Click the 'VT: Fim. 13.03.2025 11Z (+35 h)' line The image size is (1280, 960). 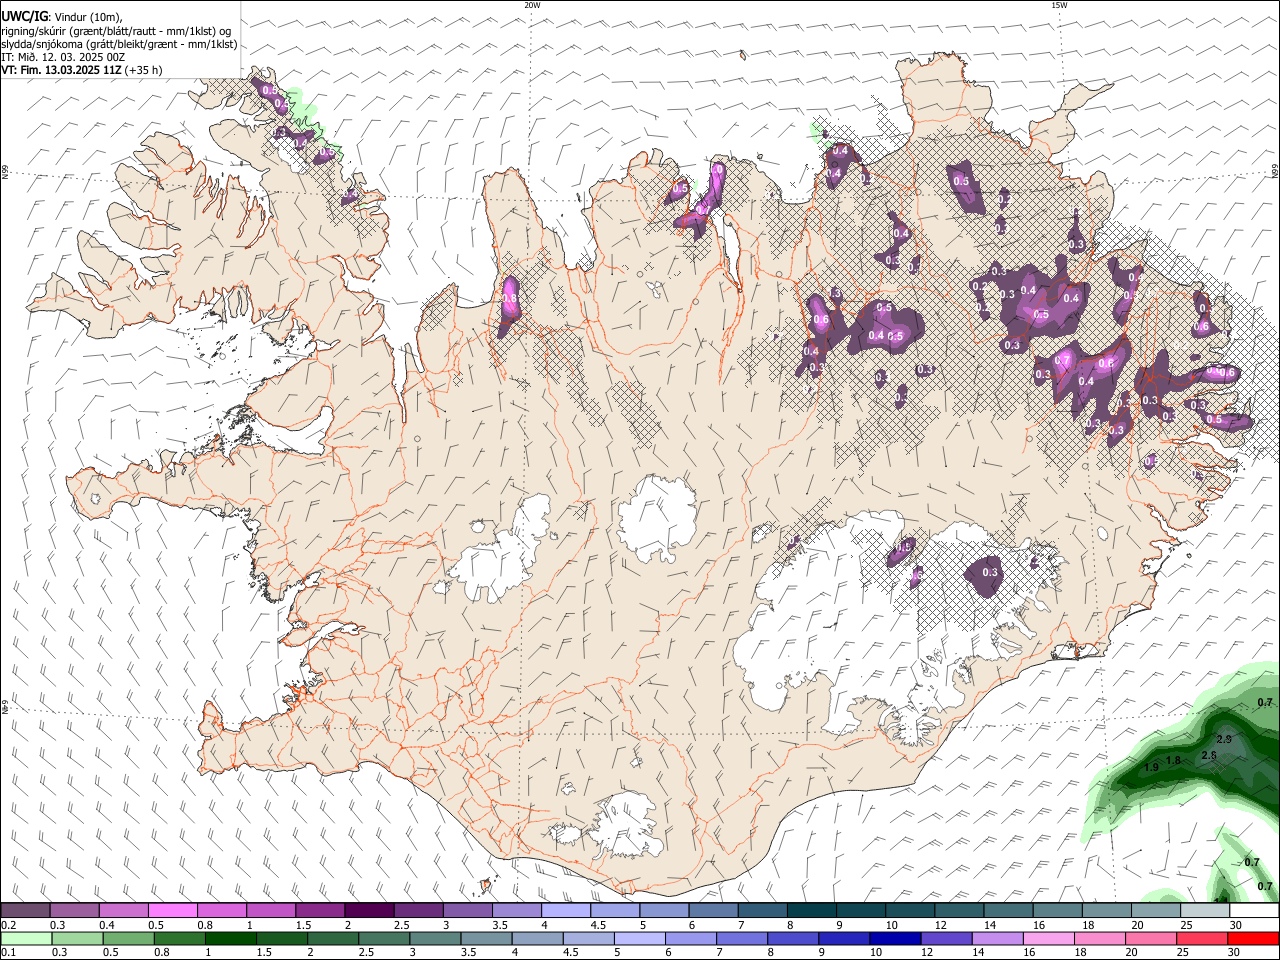82,70
